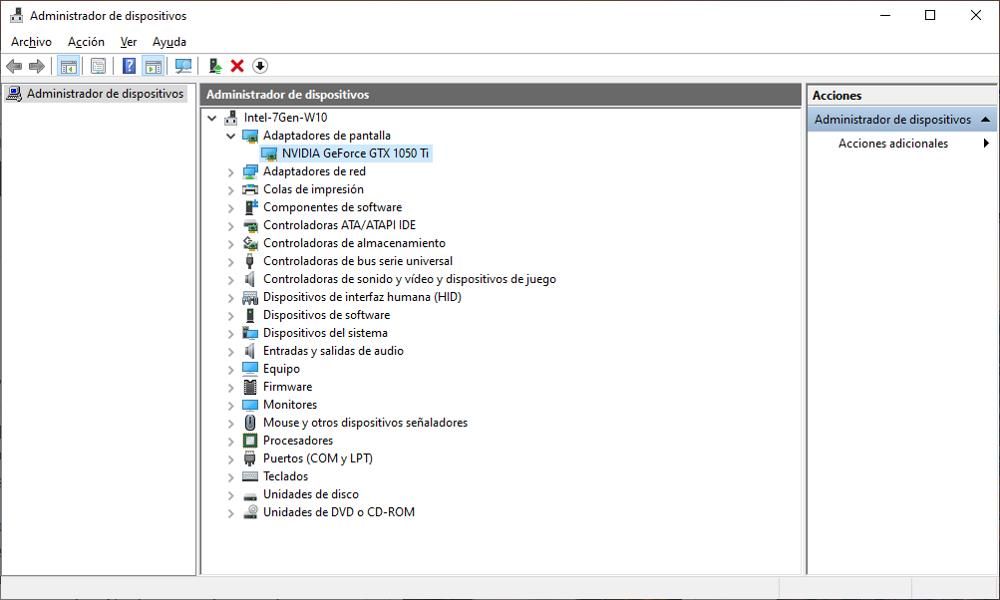The width and height of the screenshot is (1000, 600).
Task: Expand the Dispositivos de software node
Action: click(231, 316)
